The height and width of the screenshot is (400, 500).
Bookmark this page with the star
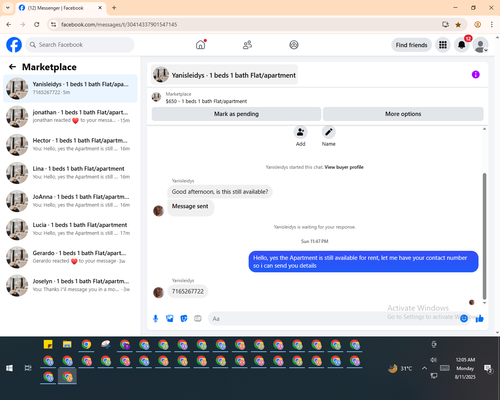click(x=458, y=24)
